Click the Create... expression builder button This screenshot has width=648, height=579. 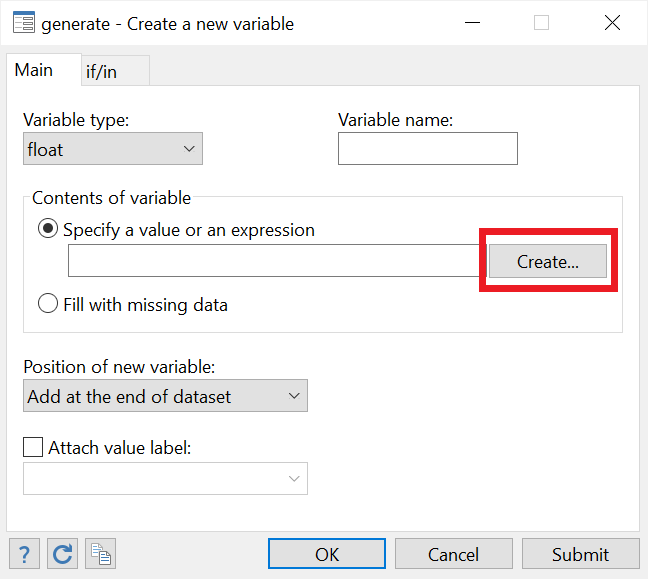click(548, 261)
